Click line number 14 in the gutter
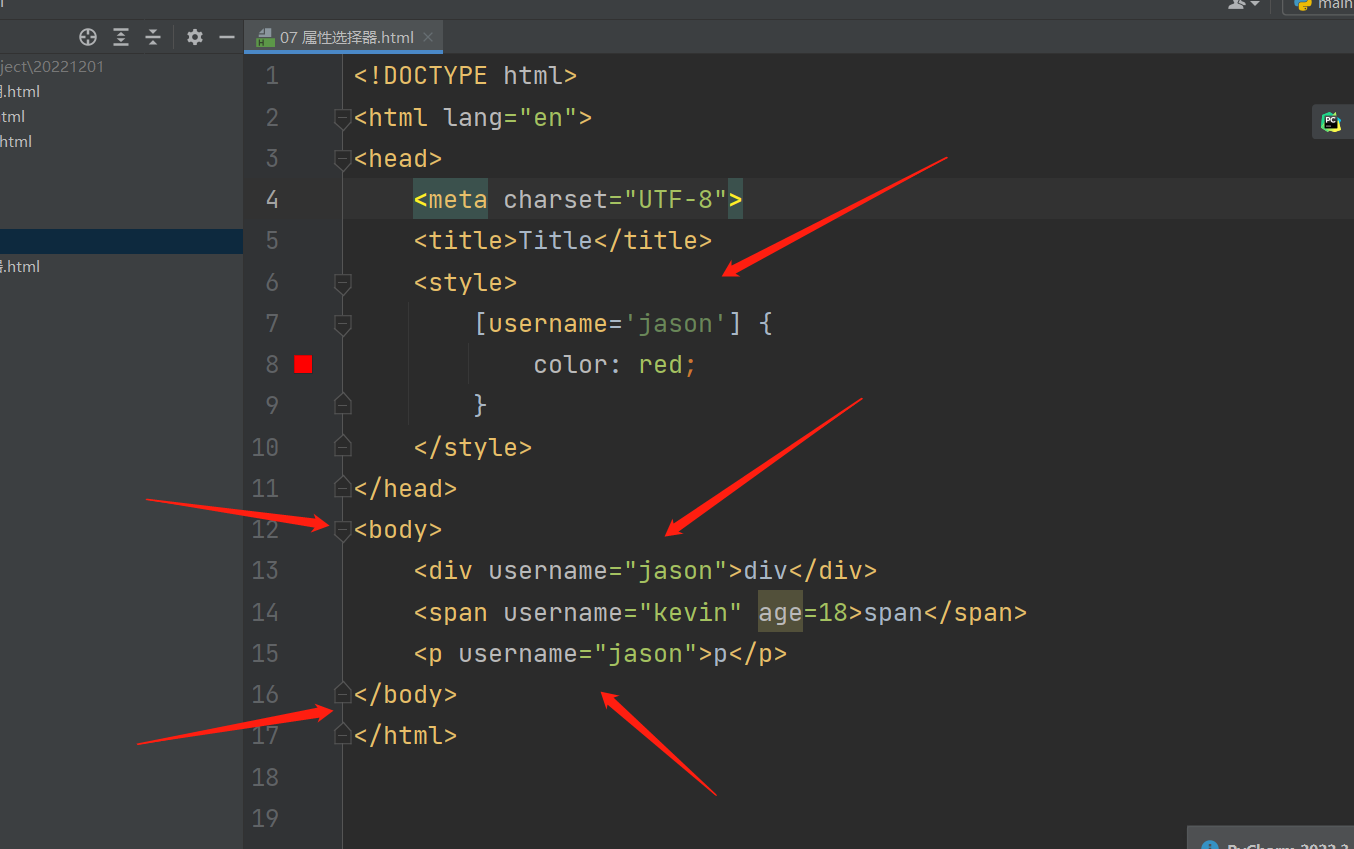Screen dimensions: 1354x849 (265, 611)
